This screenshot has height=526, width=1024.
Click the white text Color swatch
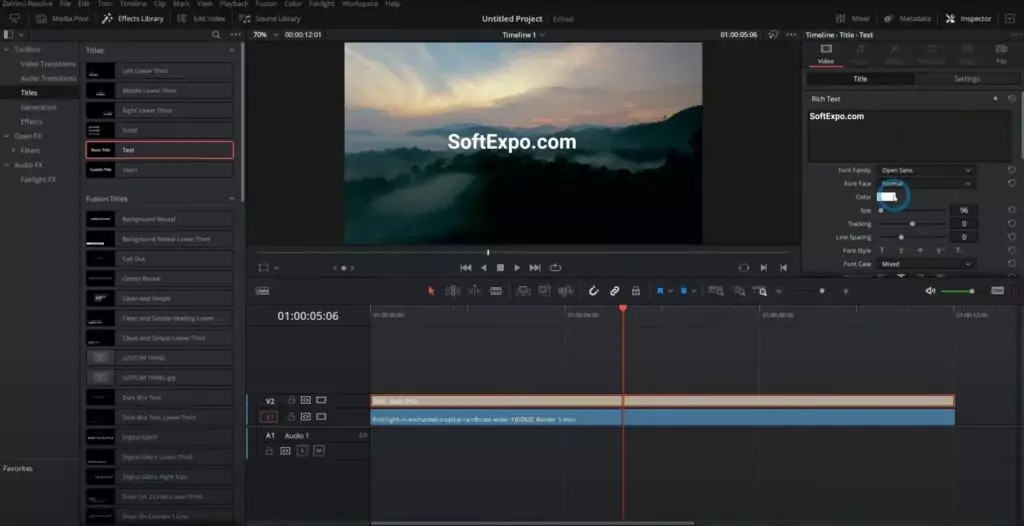click(x=886, y=197)
